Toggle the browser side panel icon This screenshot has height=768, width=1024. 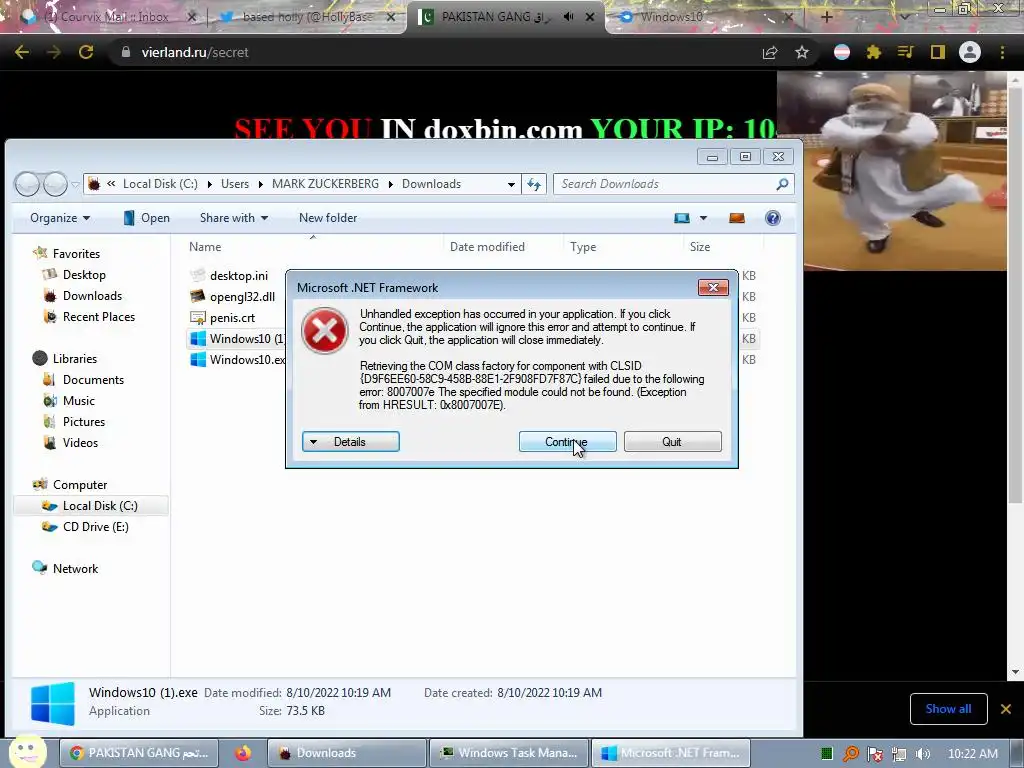click(x=938, y=52)
